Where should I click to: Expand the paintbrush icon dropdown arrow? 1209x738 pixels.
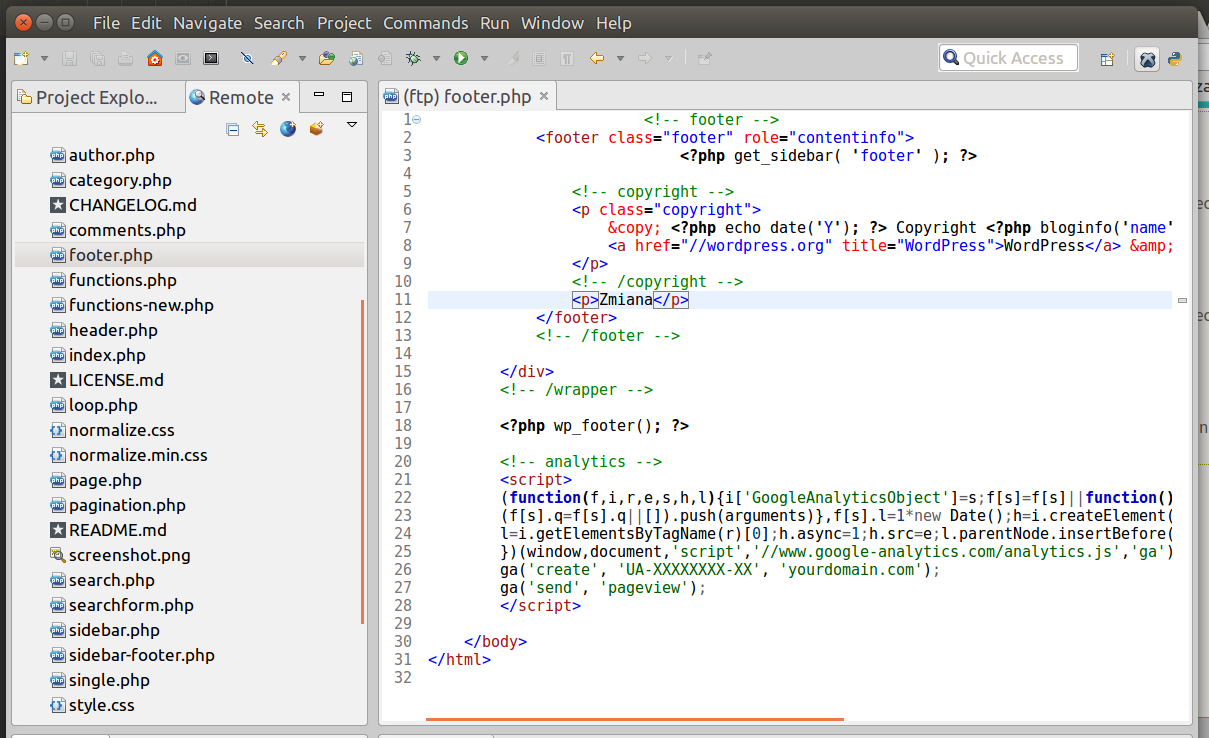(x=302, y=59)
